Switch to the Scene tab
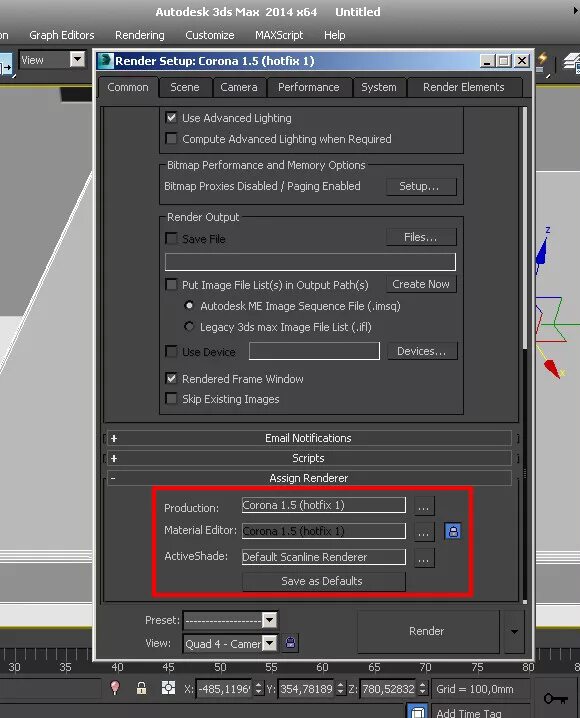This screenshot has width=580, height=718. point(185,87)
